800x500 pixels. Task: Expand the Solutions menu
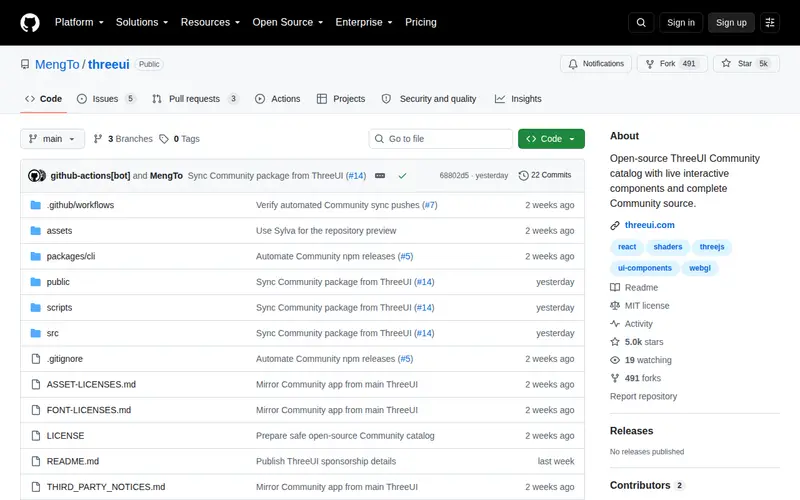pyautogui.click(x=142, y=22)
